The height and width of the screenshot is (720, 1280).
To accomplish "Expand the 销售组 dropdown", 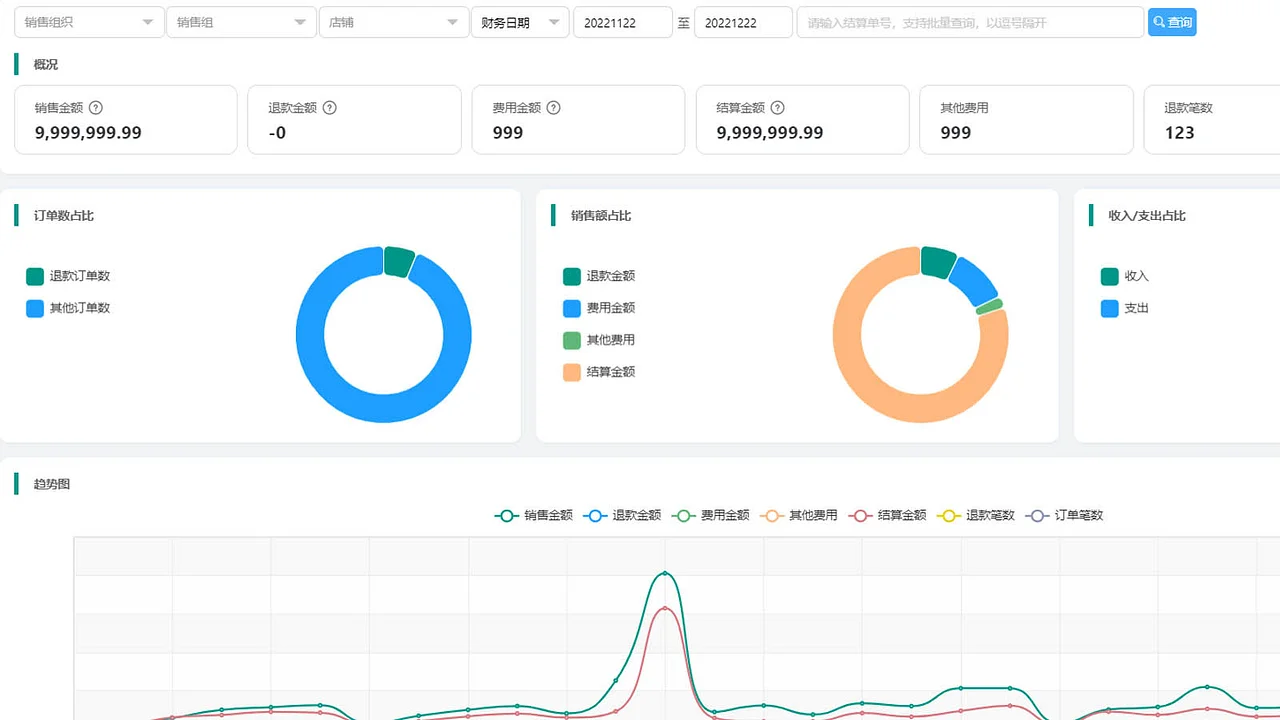I will pyautogui.click(x=241, y=22).
